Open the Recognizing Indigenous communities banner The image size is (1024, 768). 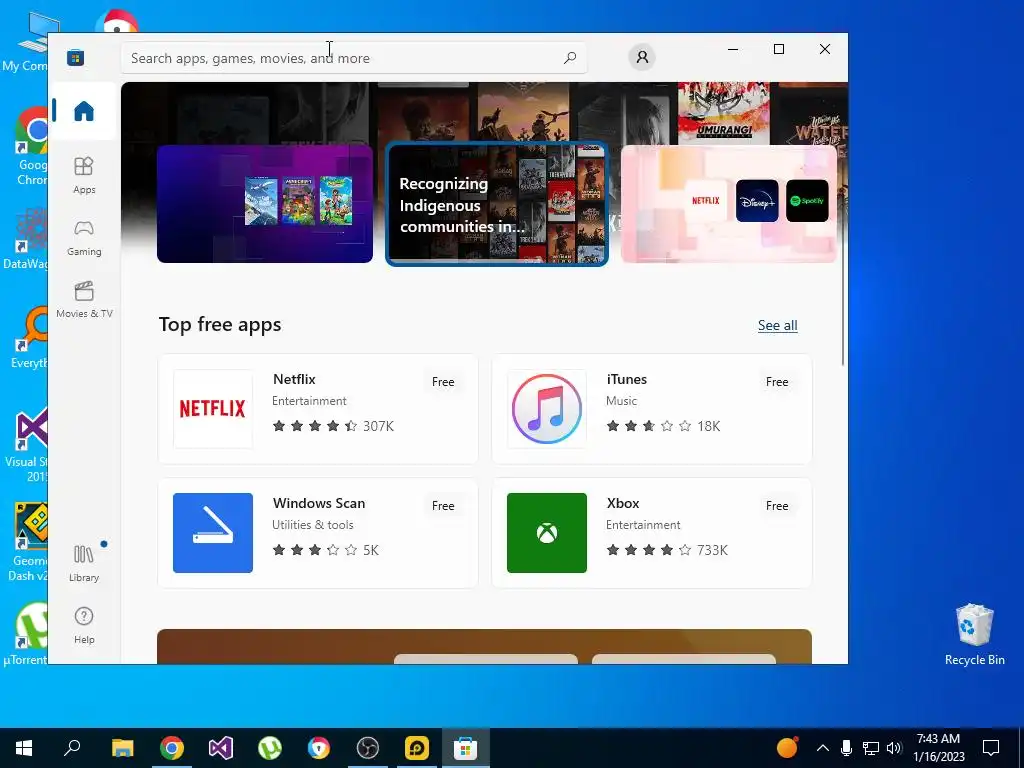click(497, 204)
